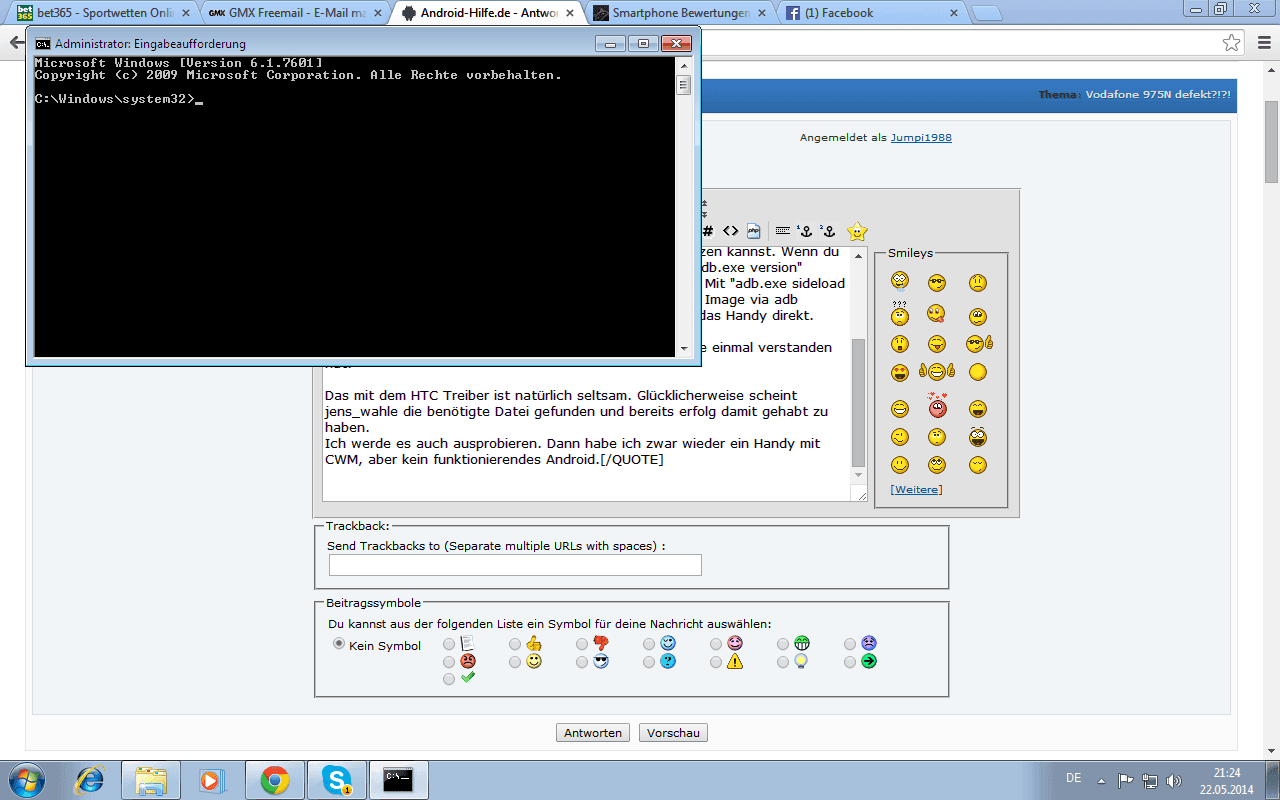
Task: Click the command prompt taskbar button
Action: coord(399,780)
